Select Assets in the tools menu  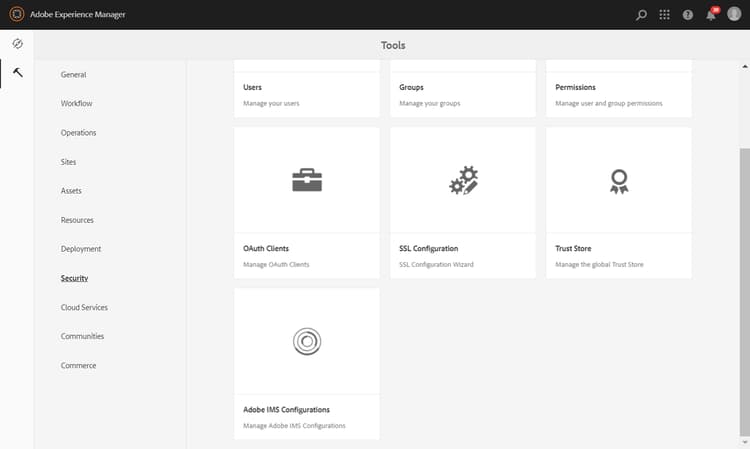click(x=71, y=191)
